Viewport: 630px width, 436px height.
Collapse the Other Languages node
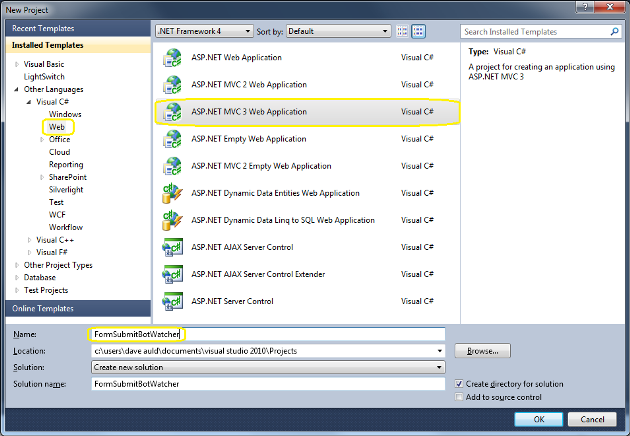click(x=16, y=89)
